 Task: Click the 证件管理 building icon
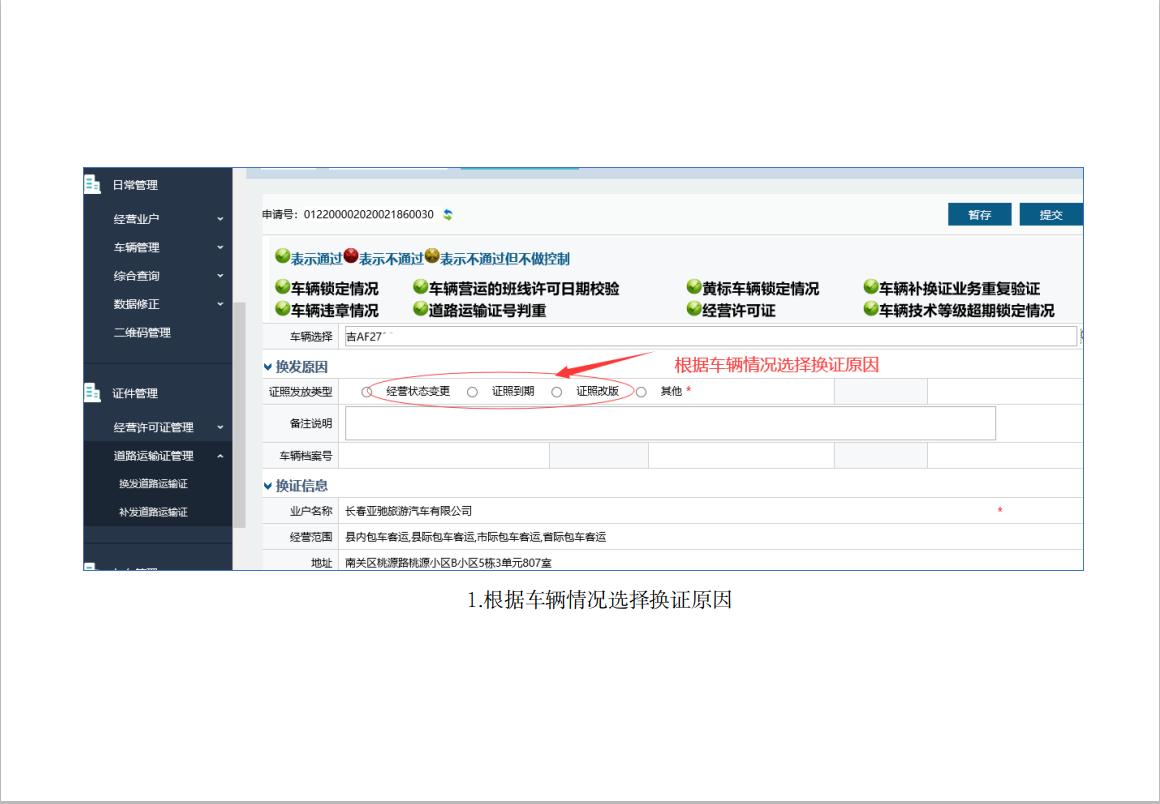point(92,393)
